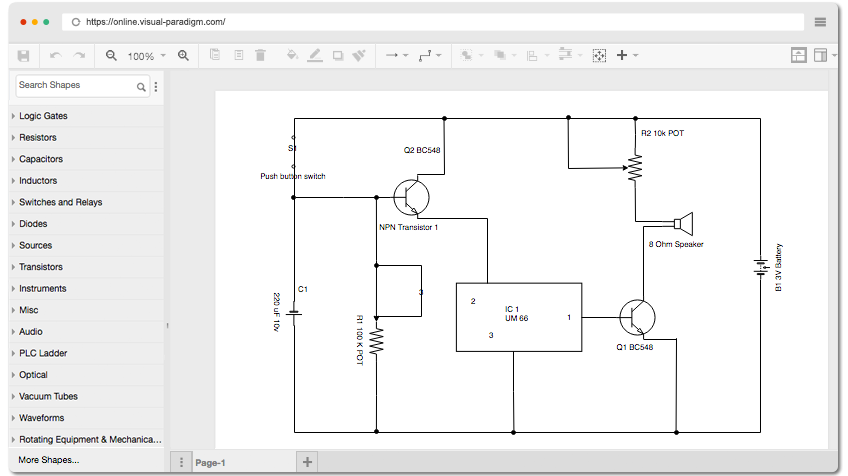The image size is (848, 476).
Task: Click the Shadow toggle icon
Action: [338, 55]
